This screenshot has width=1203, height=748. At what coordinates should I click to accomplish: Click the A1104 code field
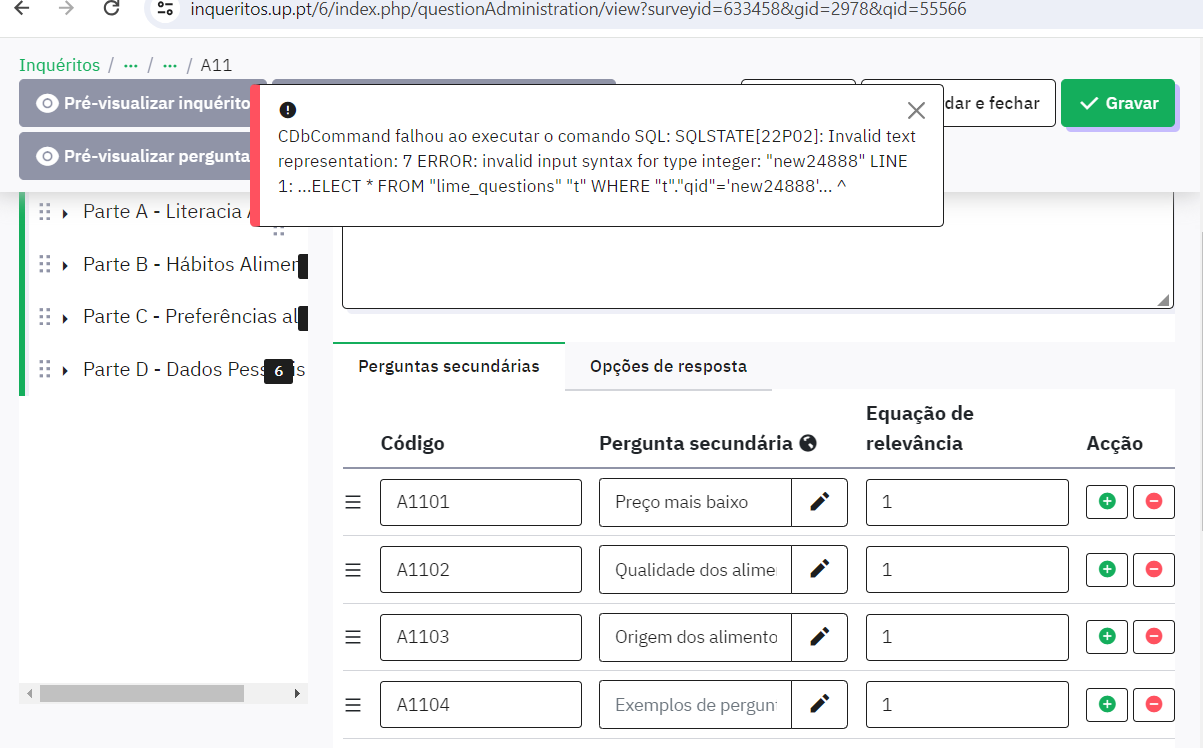[x=481, y=705]
